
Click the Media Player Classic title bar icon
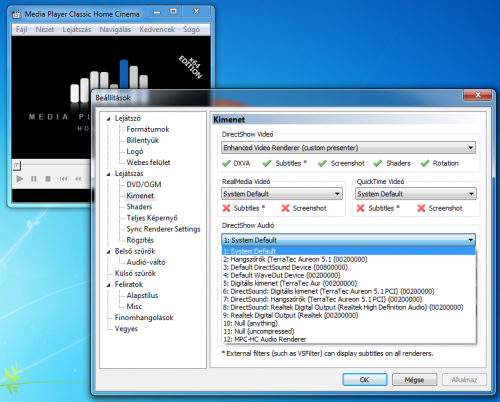(17, 14)
